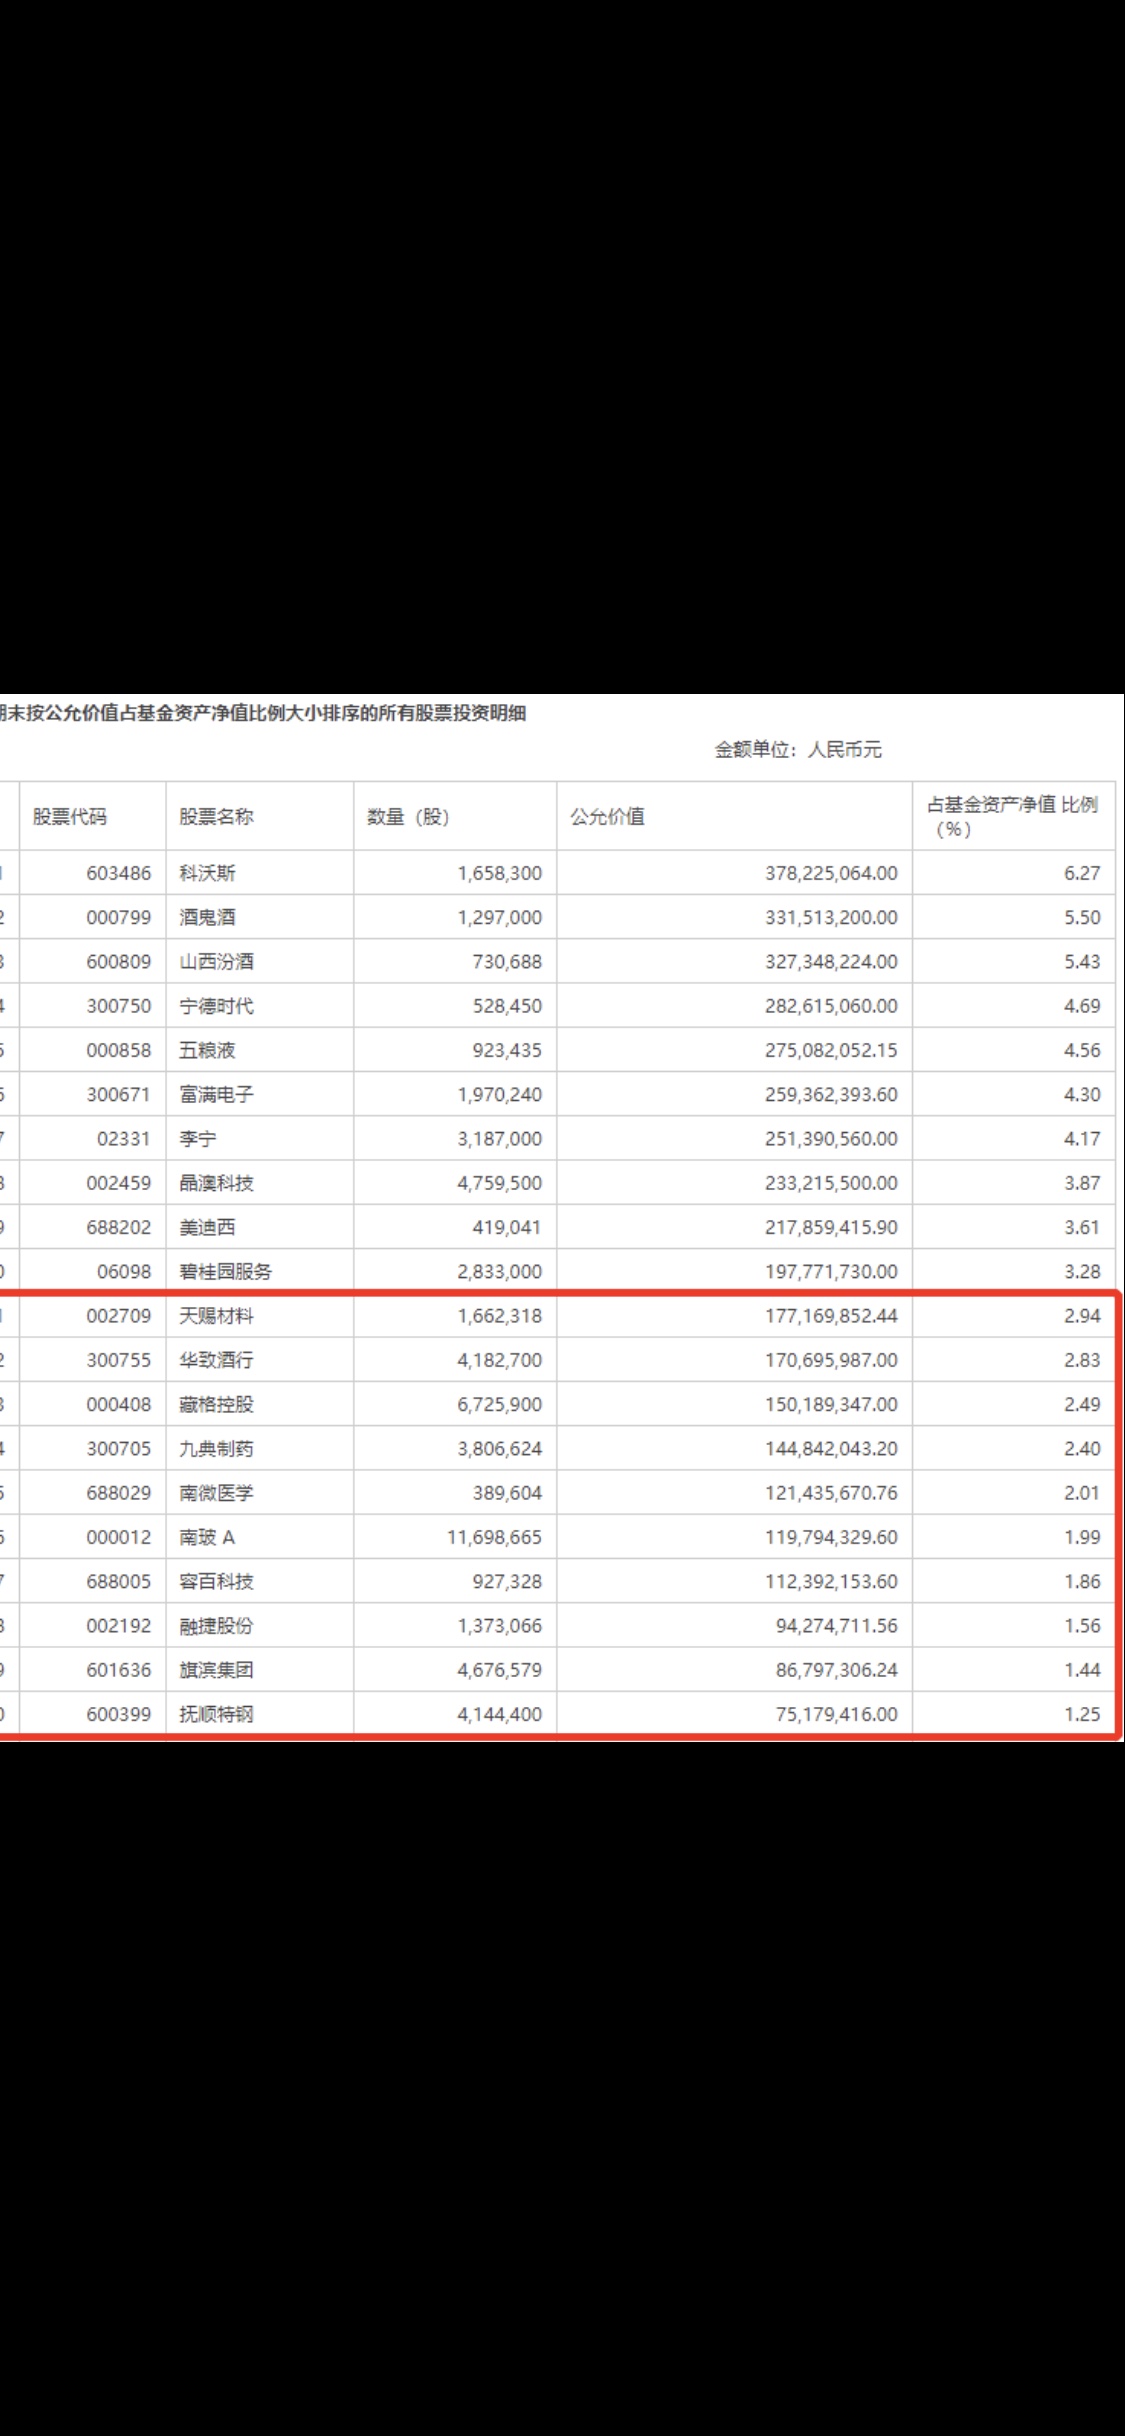Click the stock name 南微医学
Screen dimensions: 1125x2436
[216, 1492]
